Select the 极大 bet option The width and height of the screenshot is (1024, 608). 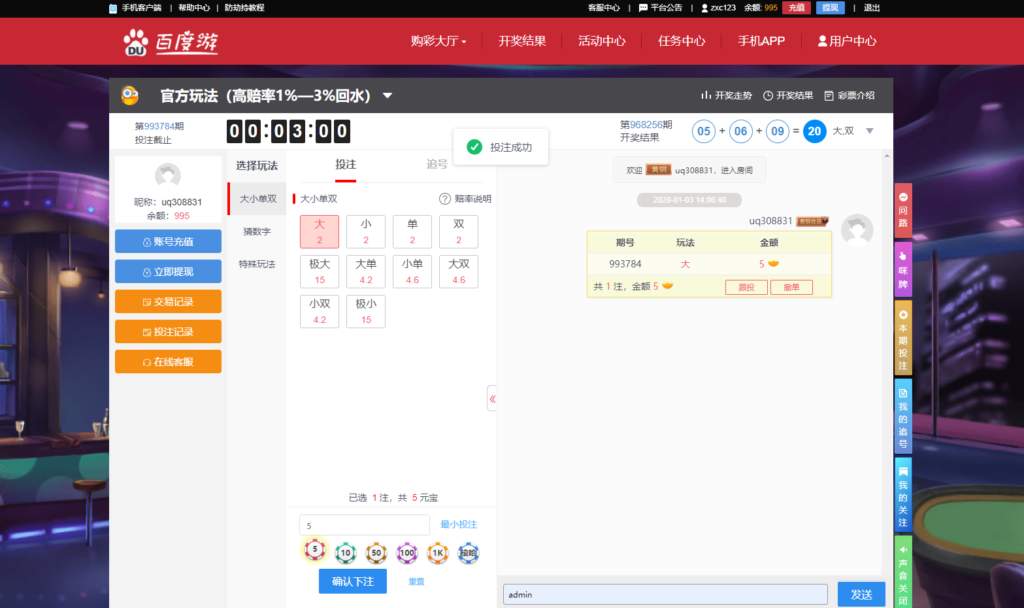point(319,271)
